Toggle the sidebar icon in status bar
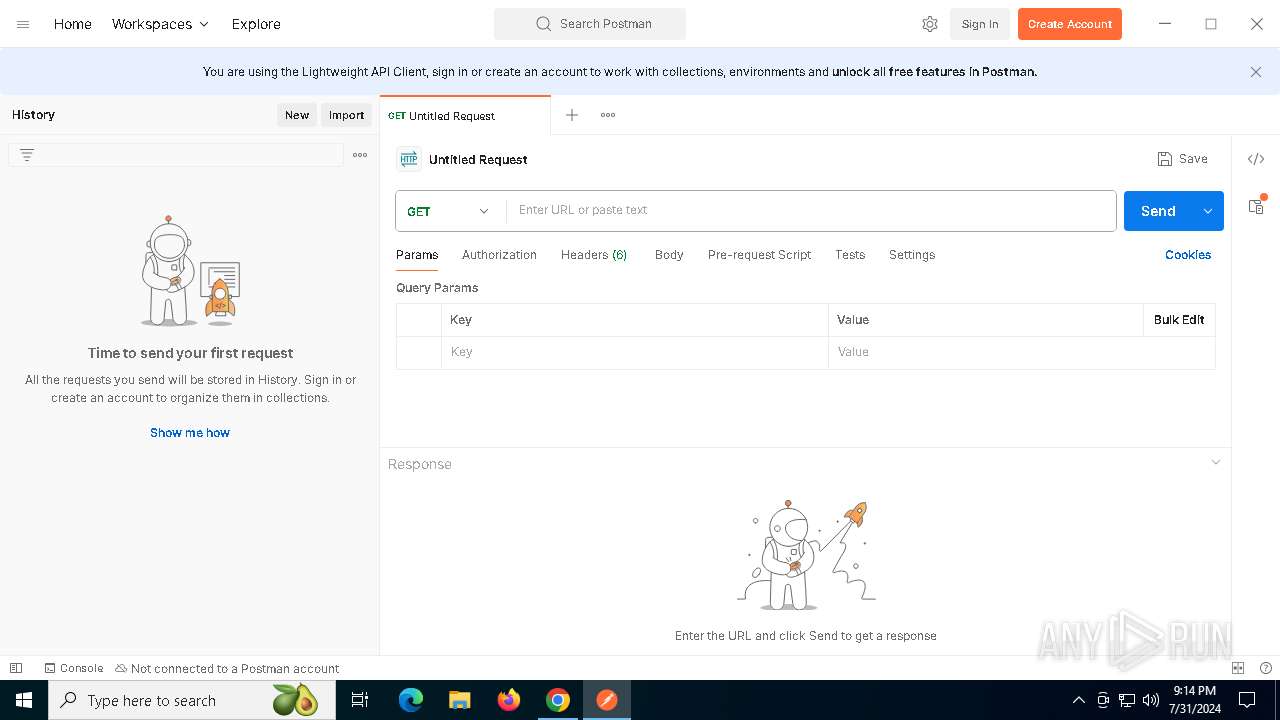 coord(16,668)
